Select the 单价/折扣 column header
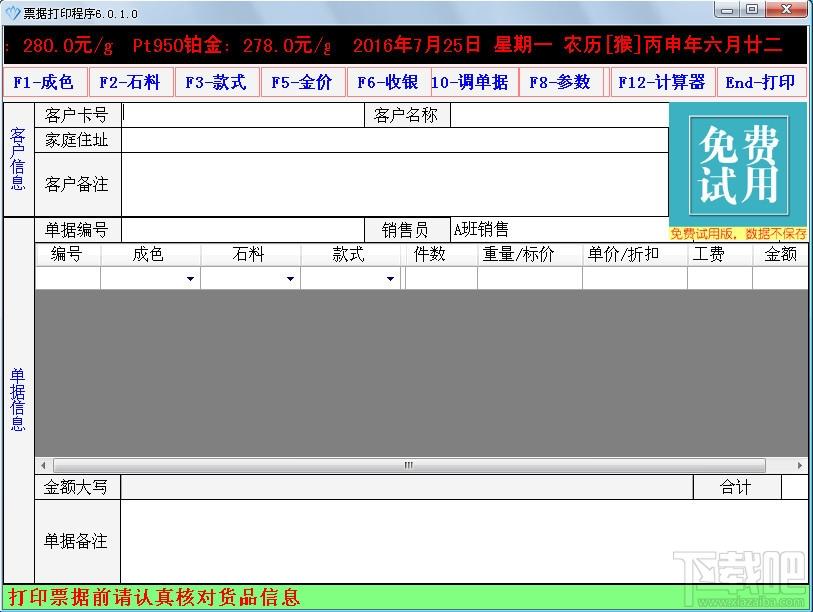 635,254
